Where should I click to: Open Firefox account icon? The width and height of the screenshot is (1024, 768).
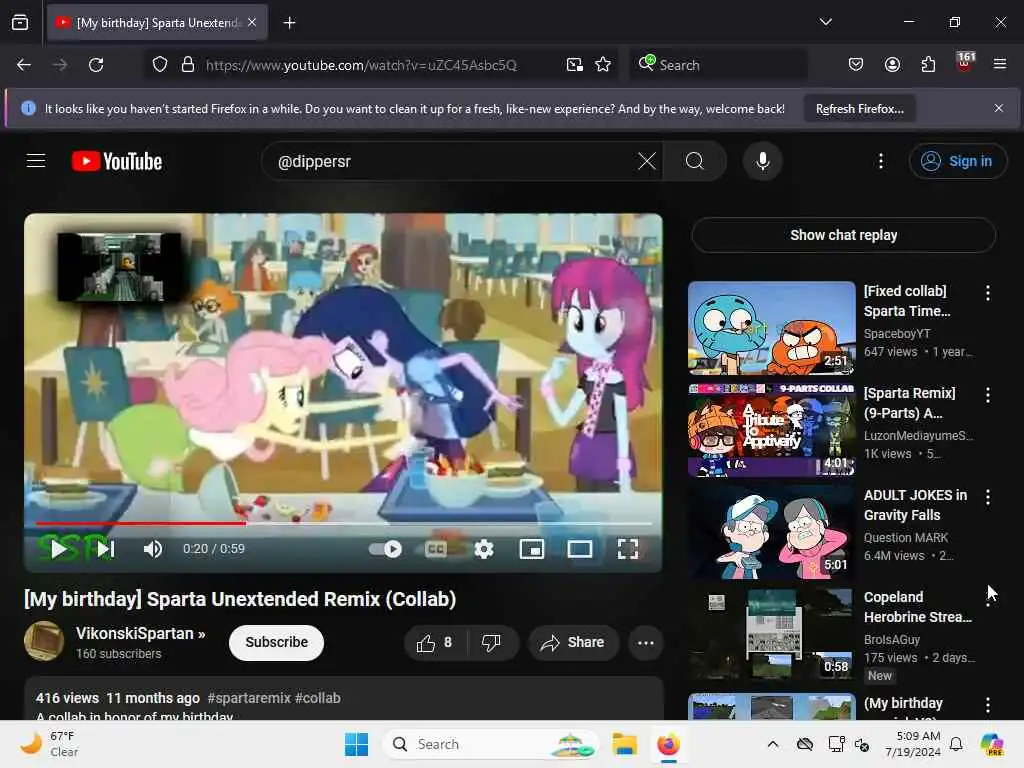pyautogui.click(x=892, y=64)
